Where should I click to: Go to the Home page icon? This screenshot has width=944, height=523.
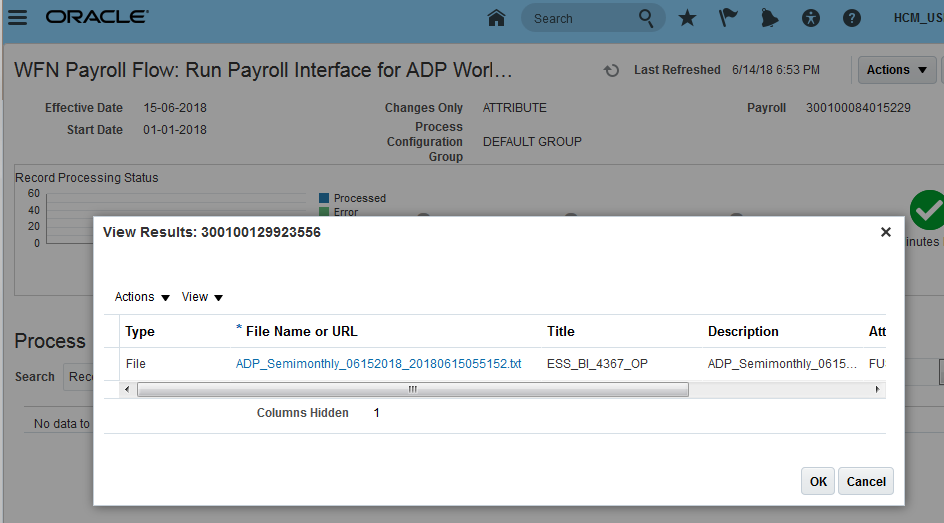click(x=495, y=18)
